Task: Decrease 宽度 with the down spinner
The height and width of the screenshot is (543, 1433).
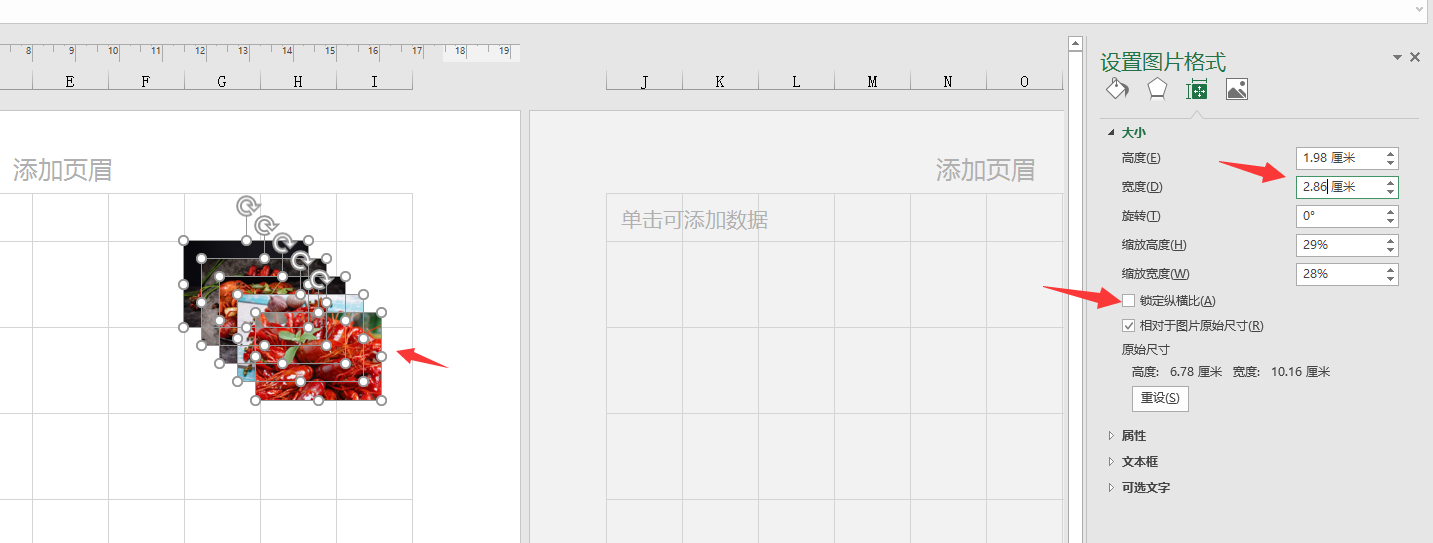Action: point(1391,192)
